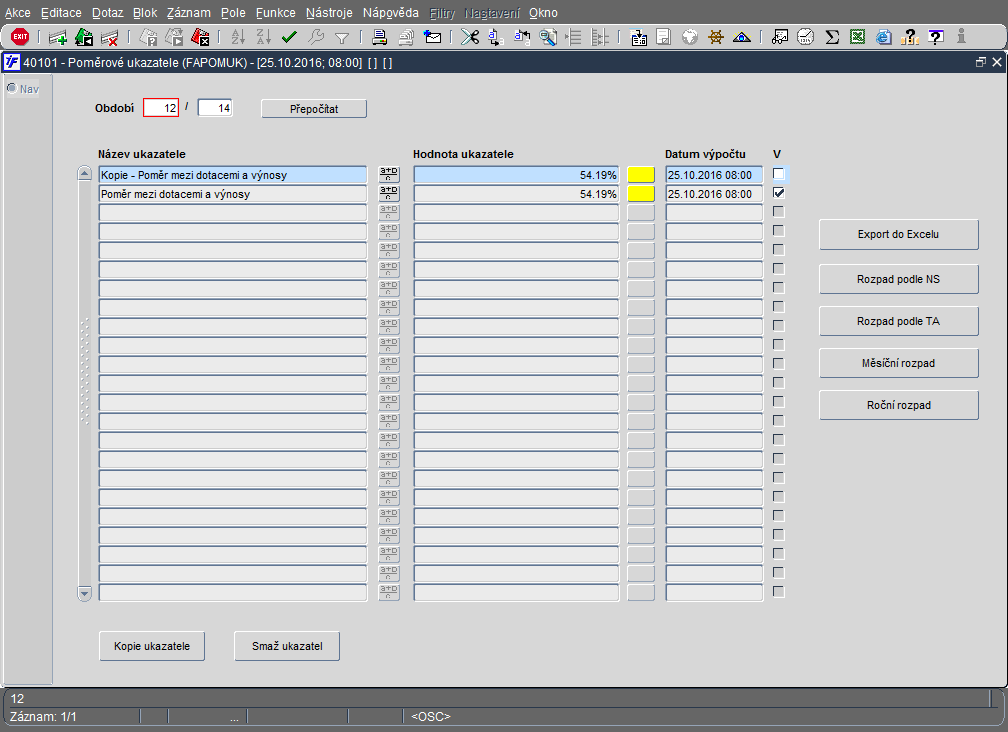Click Rozpad podle NS button
The width and height of the screenshot is (1008, 732).
click(x=898, y=279)
